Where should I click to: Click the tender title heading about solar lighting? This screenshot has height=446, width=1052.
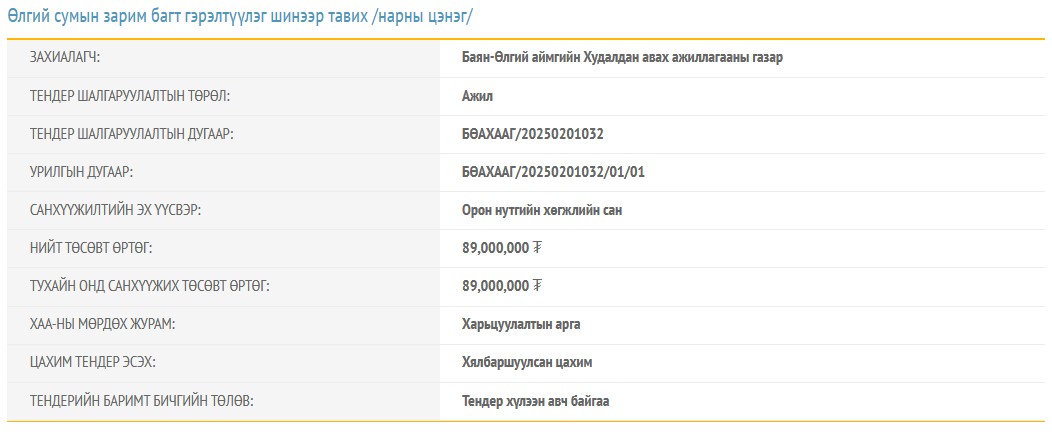240,17
